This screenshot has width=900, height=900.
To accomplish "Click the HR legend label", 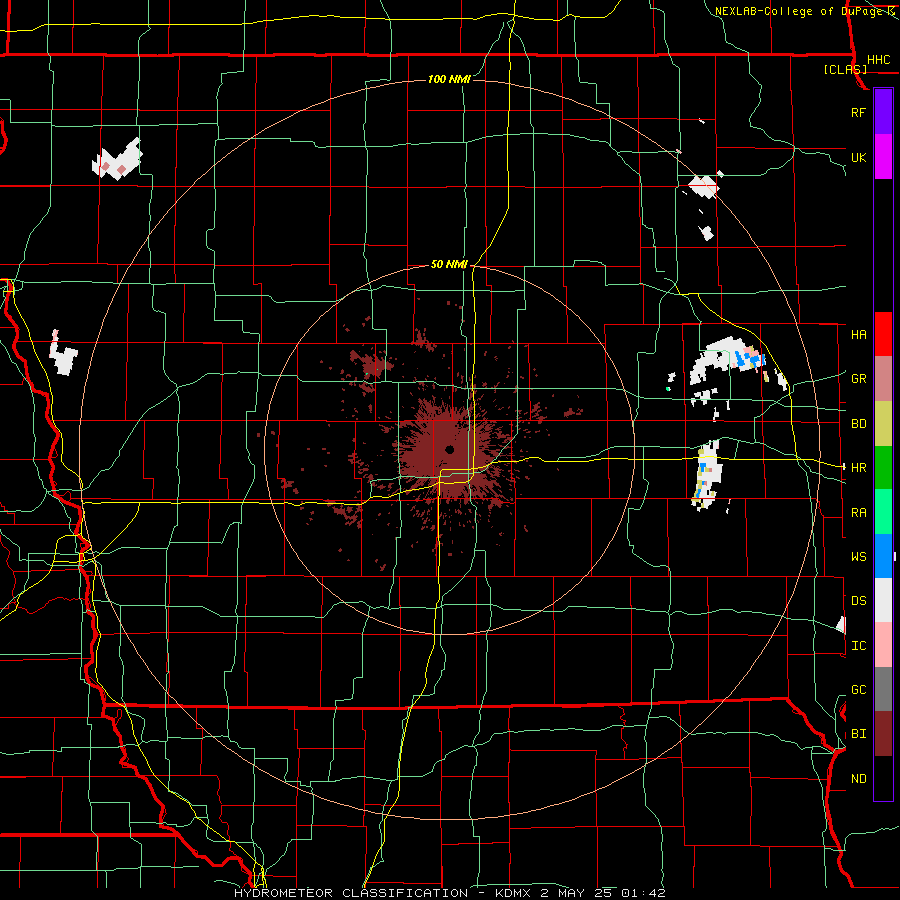I will [859, 468].
